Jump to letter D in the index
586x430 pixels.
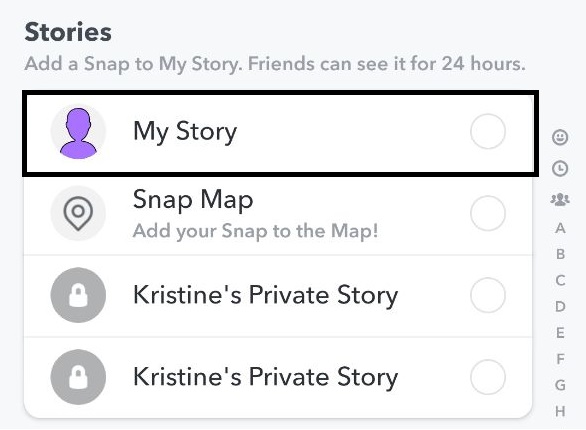[560, 306]
